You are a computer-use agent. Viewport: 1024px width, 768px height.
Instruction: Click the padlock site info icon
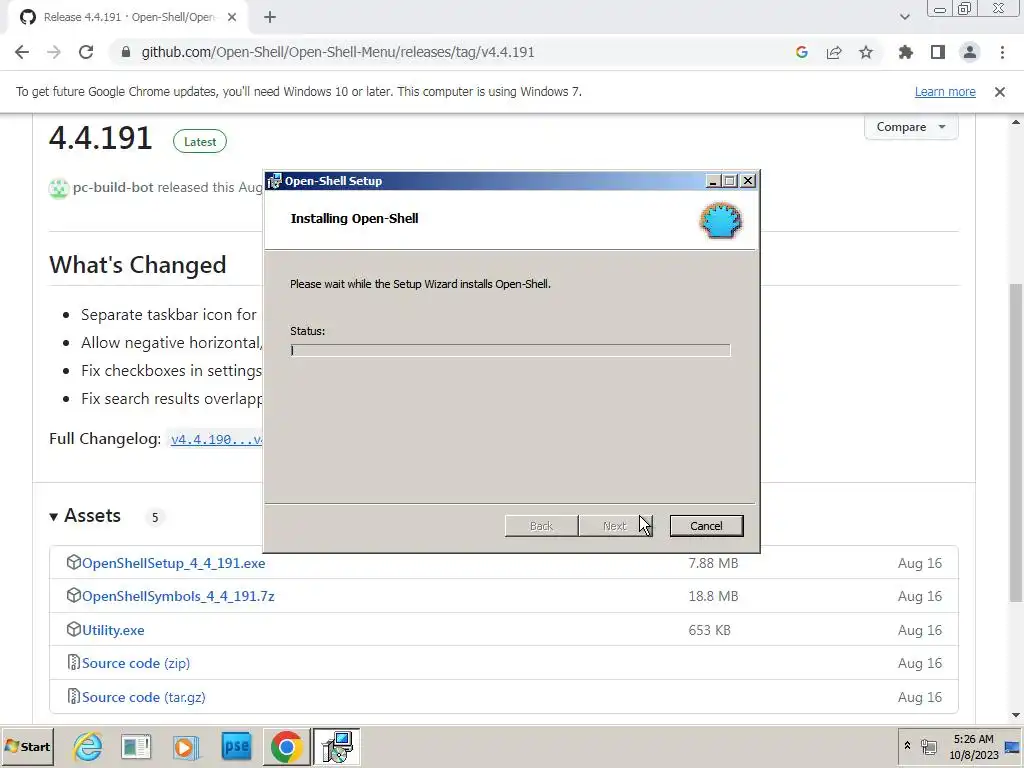[126, 52]
